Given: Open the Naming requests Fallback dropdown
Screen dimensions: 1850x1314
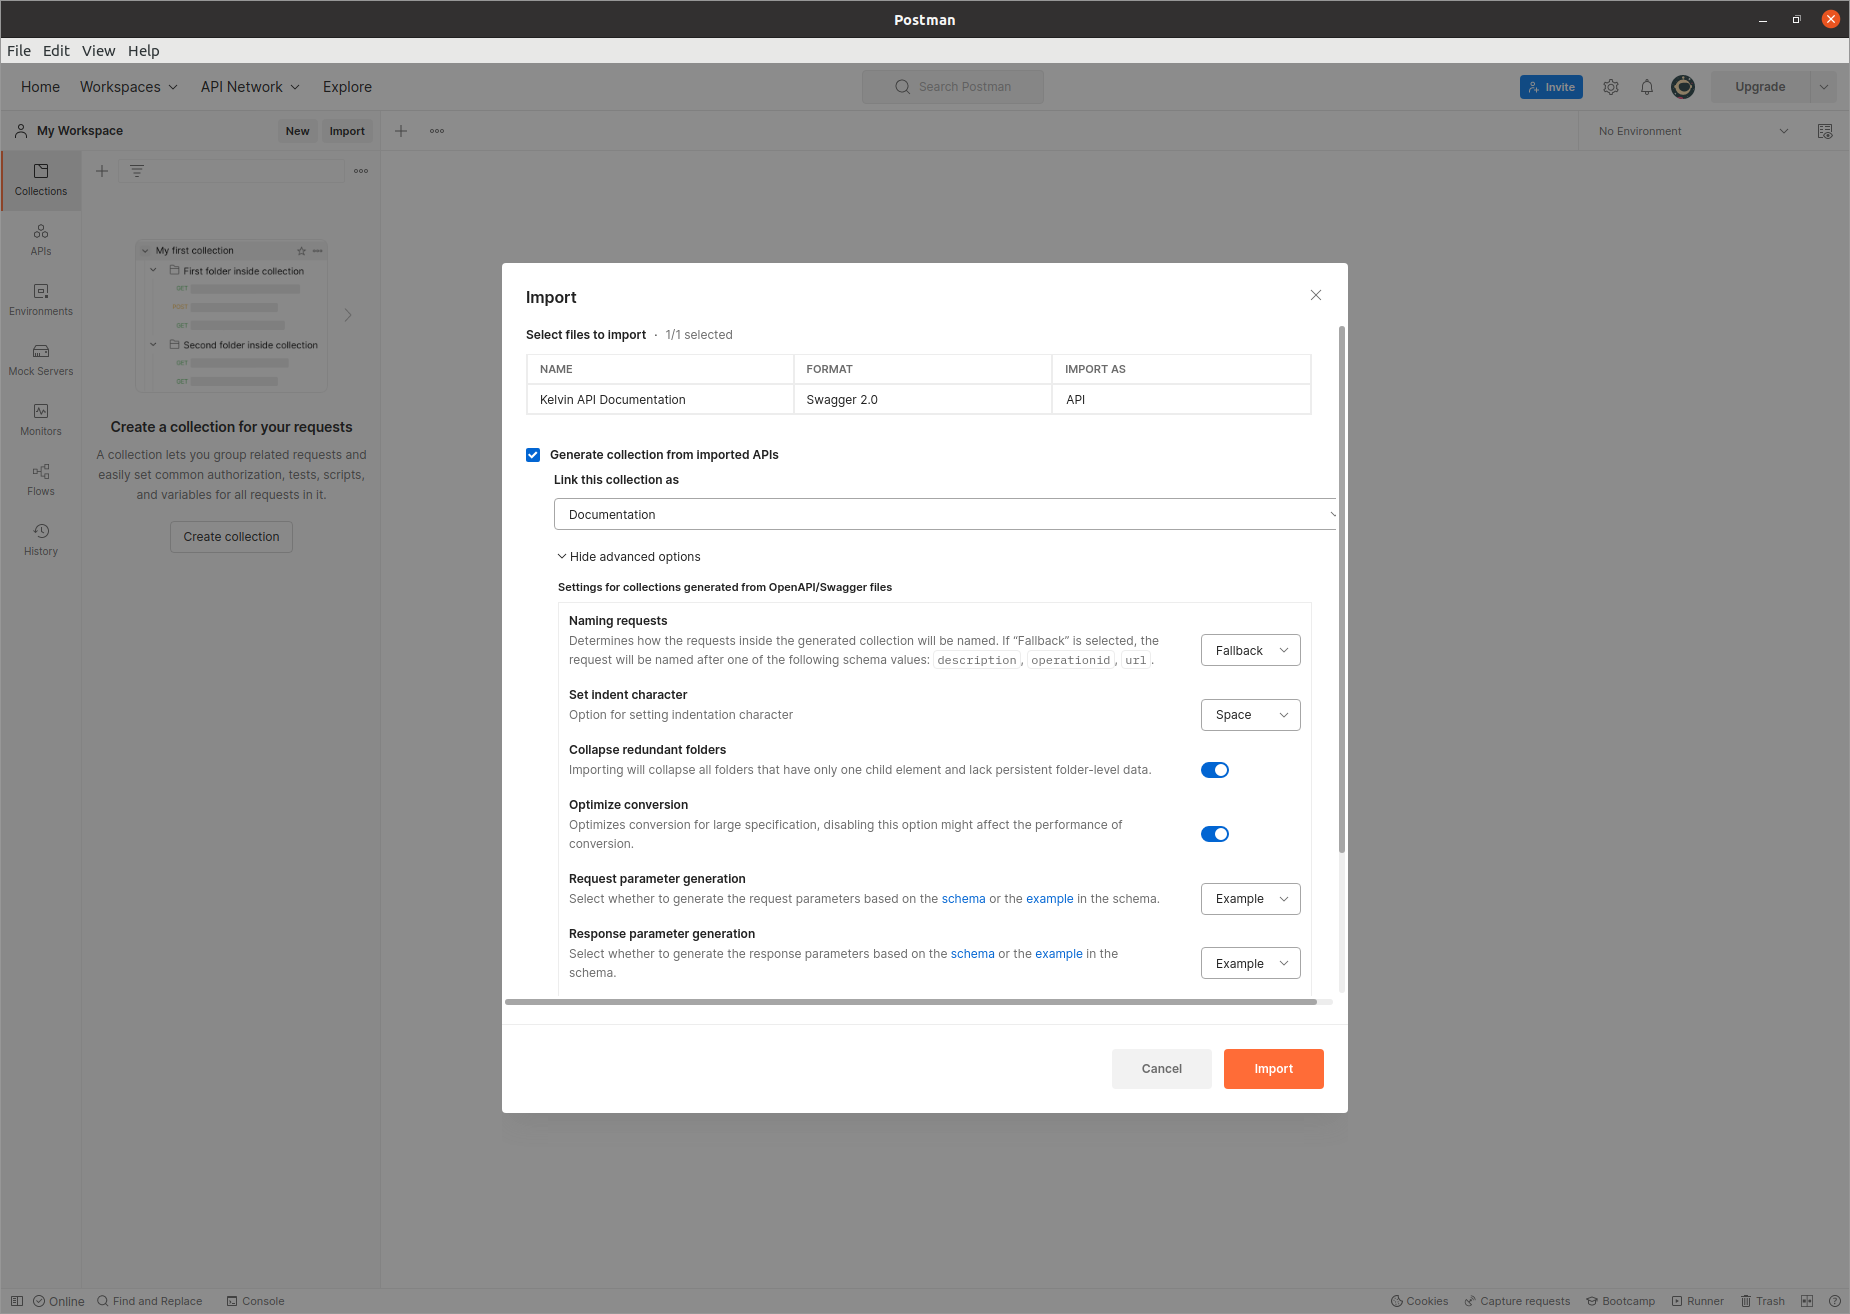Looking at the screenshot, I should (x=1250, y=650).
